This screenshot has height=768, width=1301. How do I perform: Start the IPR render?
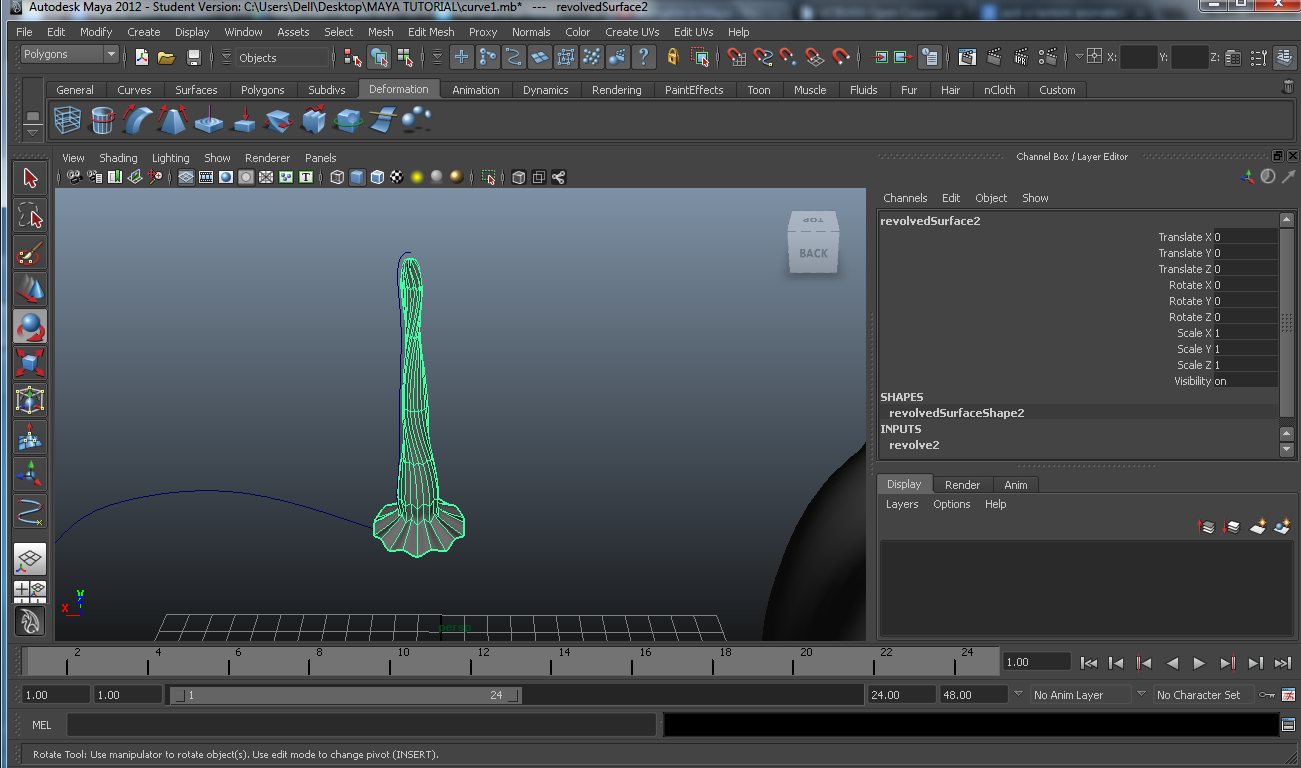click(x=1020, y=57)
